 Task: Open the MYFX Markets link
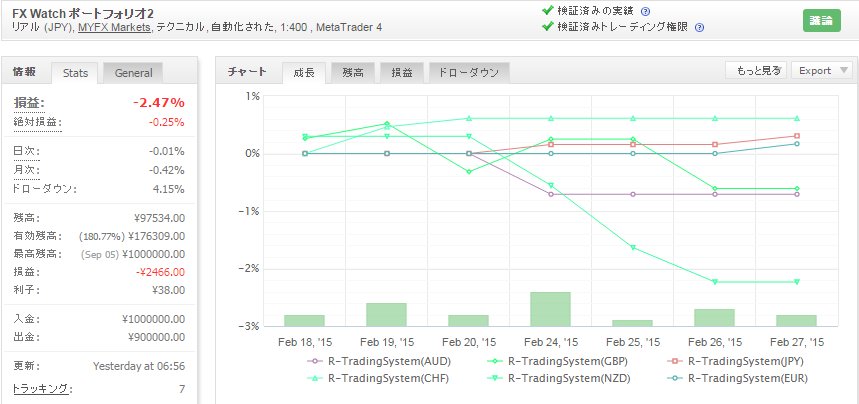click(x=115, y=27)
